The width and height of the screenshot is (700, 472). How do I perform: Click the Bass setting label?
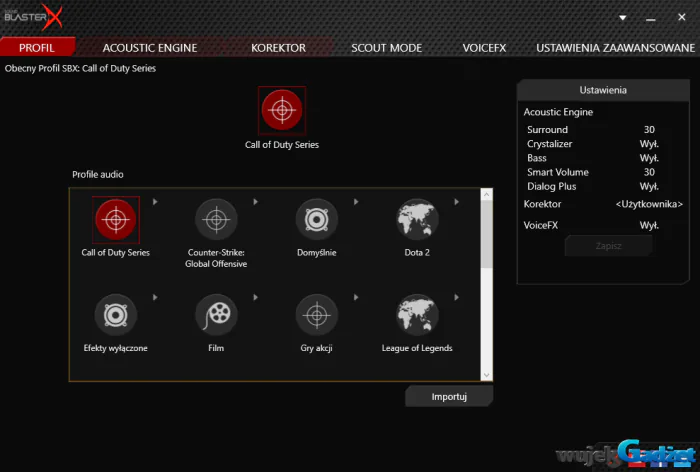click(537, 158)
